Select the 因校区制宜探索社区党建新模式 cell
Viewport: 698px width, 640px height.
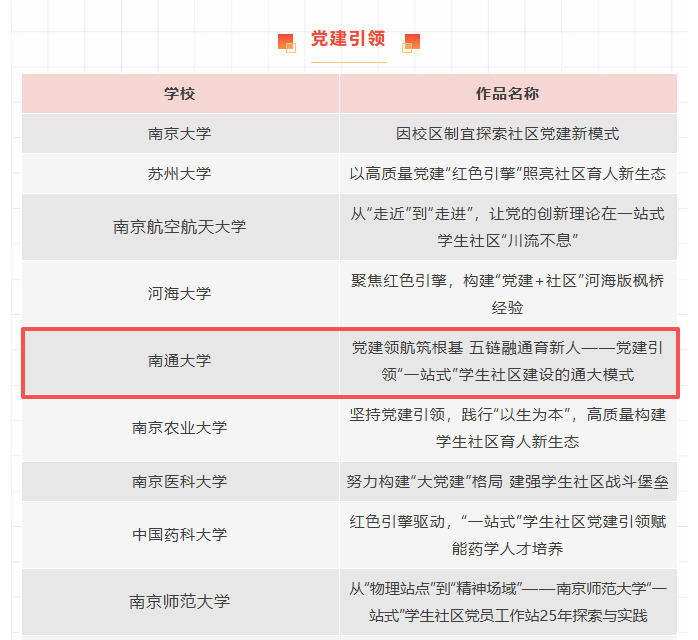click(x=507, y=134)
